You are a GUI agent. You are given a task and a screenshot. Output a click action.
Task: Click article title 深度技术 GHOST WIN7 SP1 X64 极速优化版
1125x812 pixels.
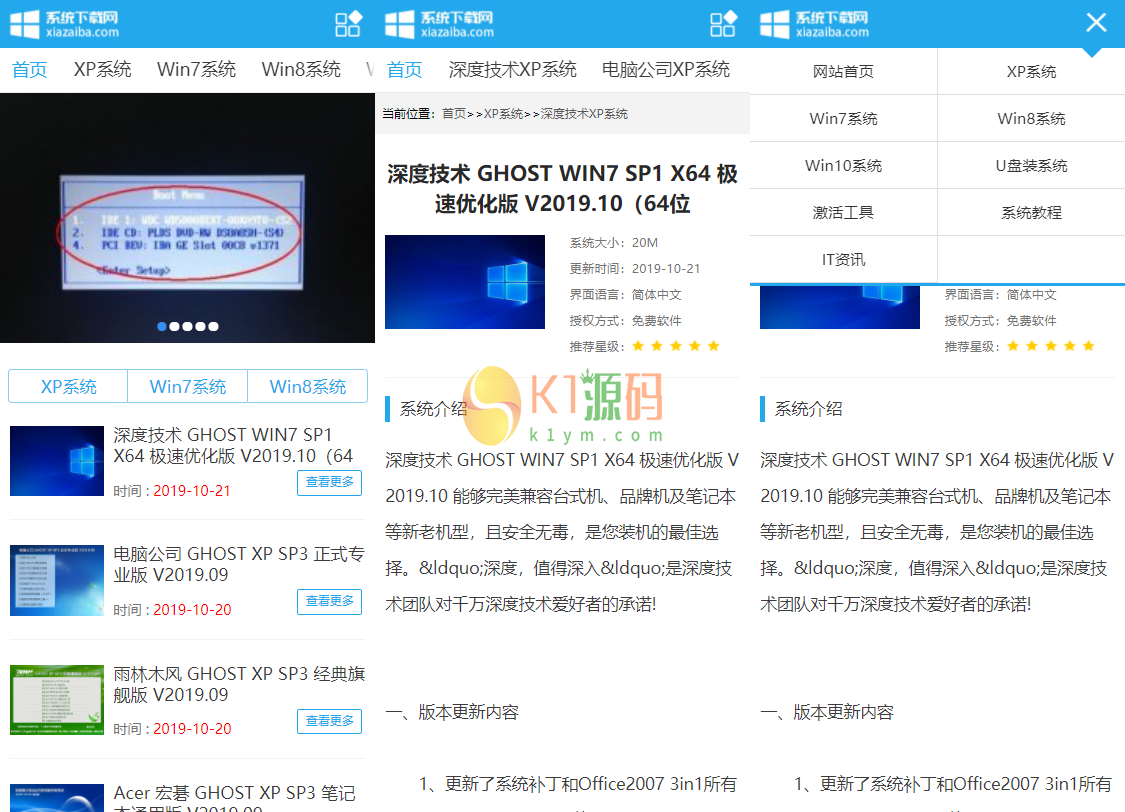tap(562, 189)
